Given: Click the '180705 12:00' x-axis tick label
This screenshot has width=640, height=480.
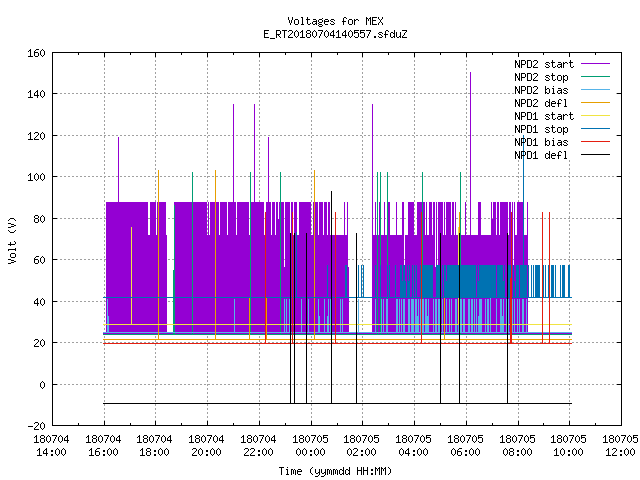Looking at the screenshot, I should point(620,446).
